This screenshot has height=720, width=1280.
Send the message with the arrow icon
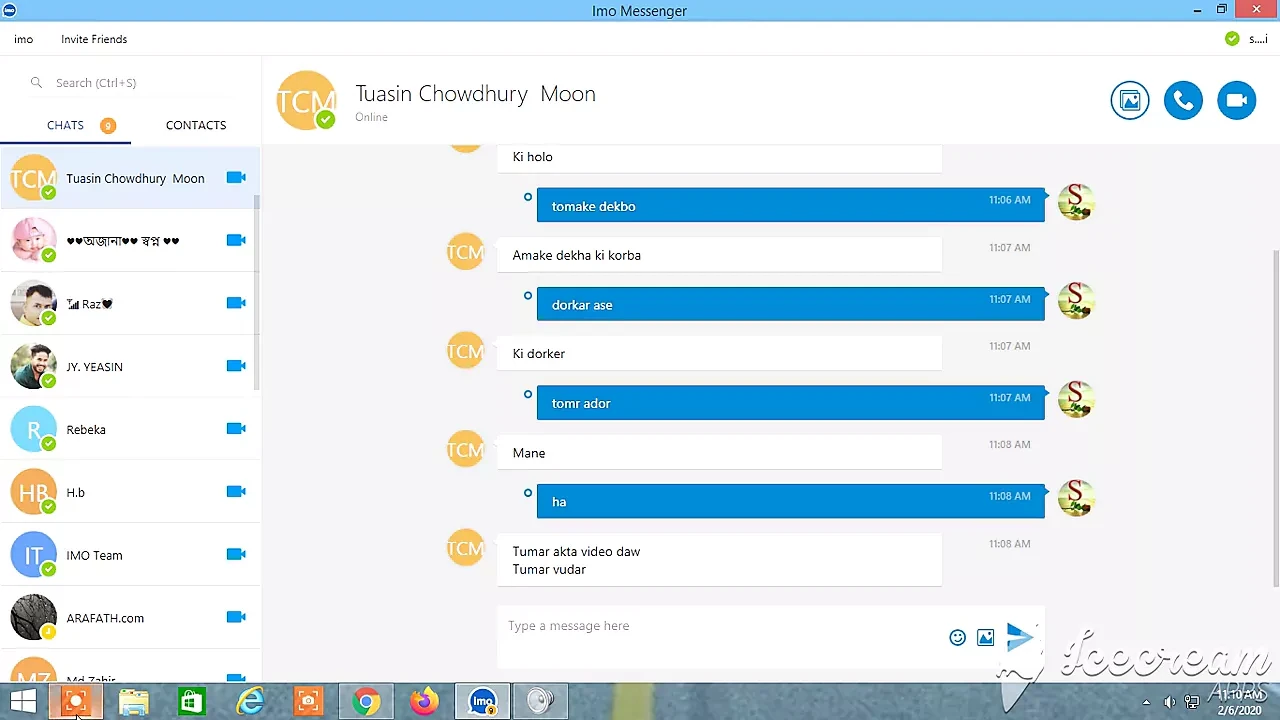(1019, 636)
